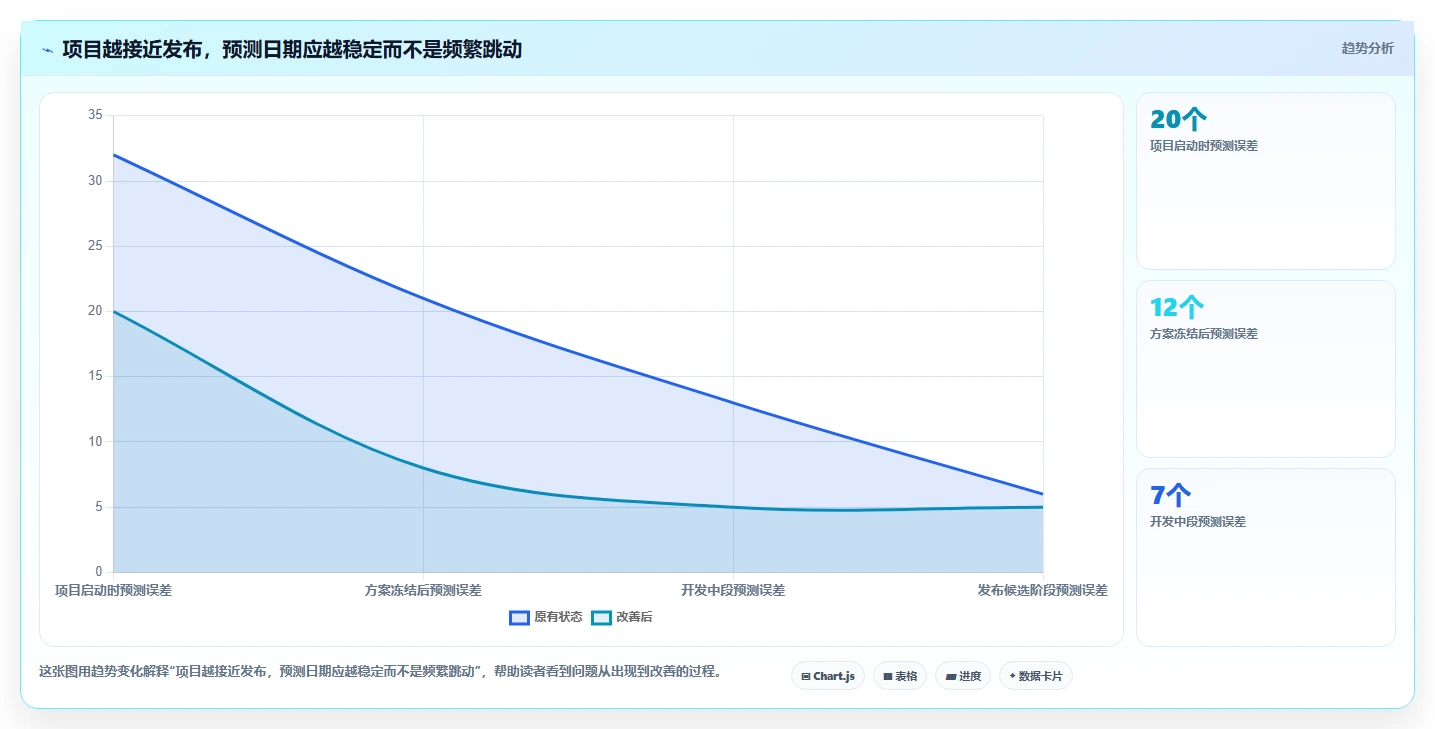
Task: Click the blue 原有状态 legend color box
Action: pos(519,617)
